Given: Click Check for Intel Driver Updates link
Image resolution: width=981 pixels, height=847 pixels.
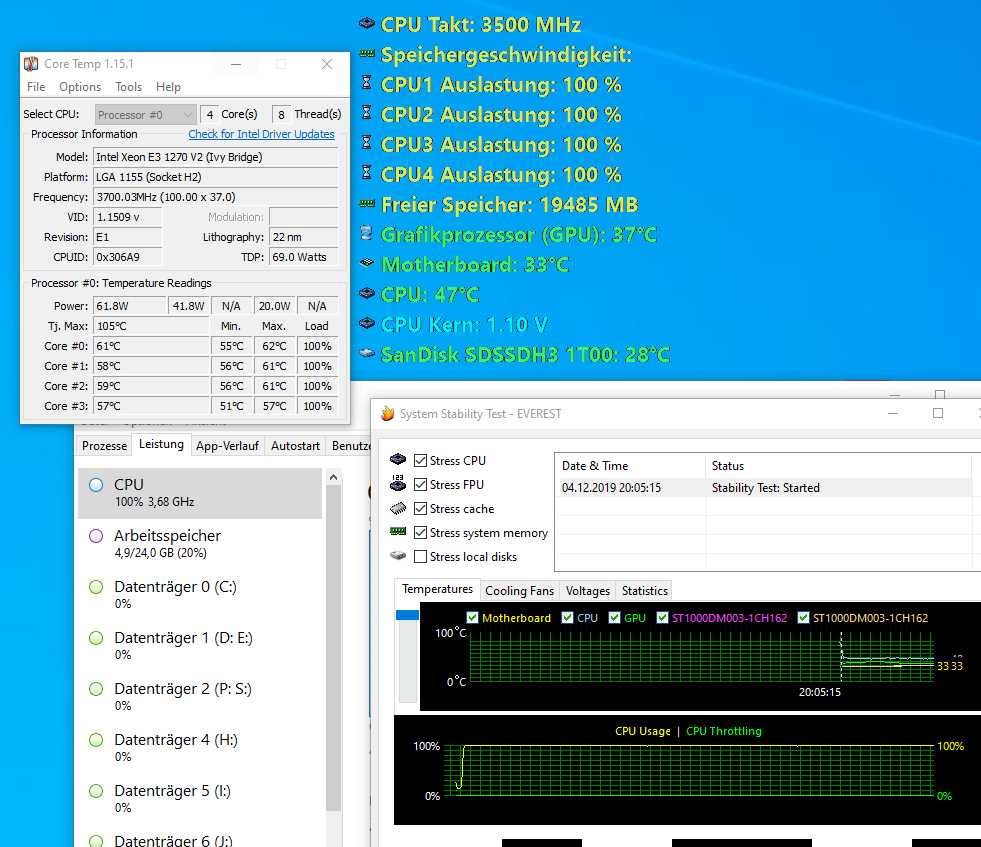Looking at the screenshot, I should point(262,134).
